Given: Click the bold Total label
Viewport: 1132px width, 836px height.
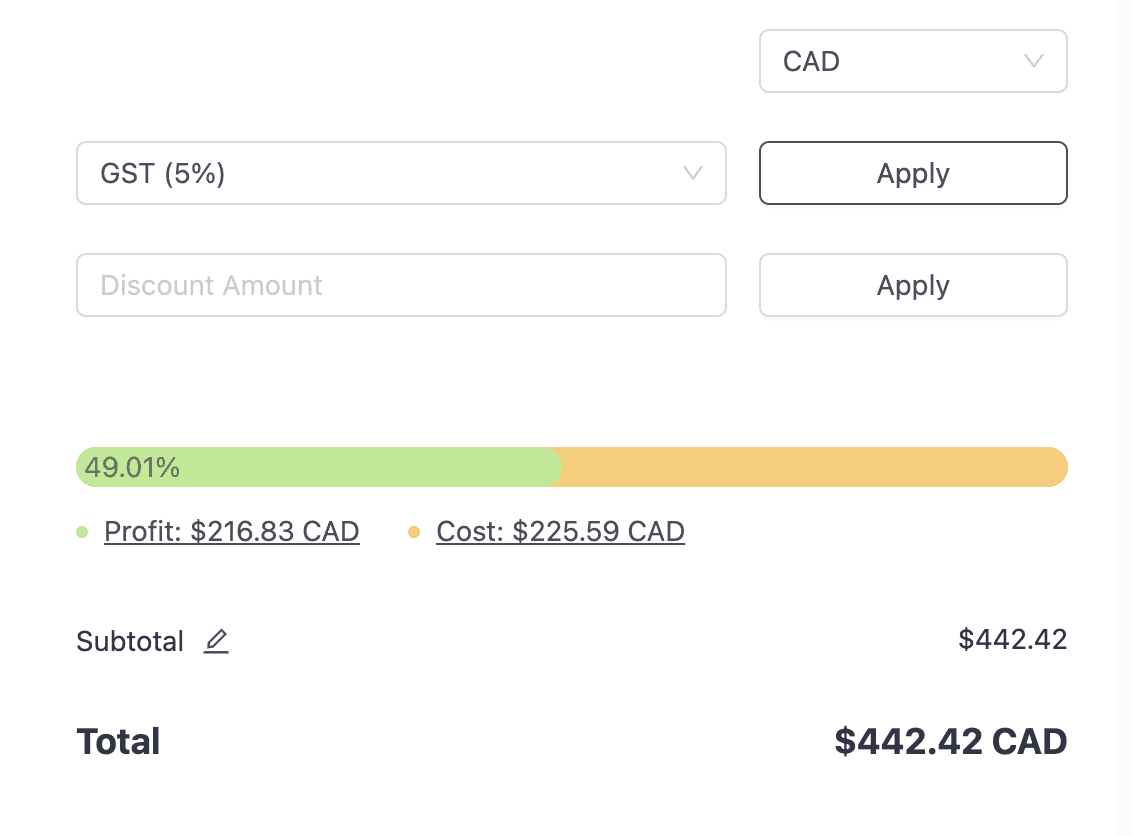Looking at the screenshot, I should tap(118, 741).
